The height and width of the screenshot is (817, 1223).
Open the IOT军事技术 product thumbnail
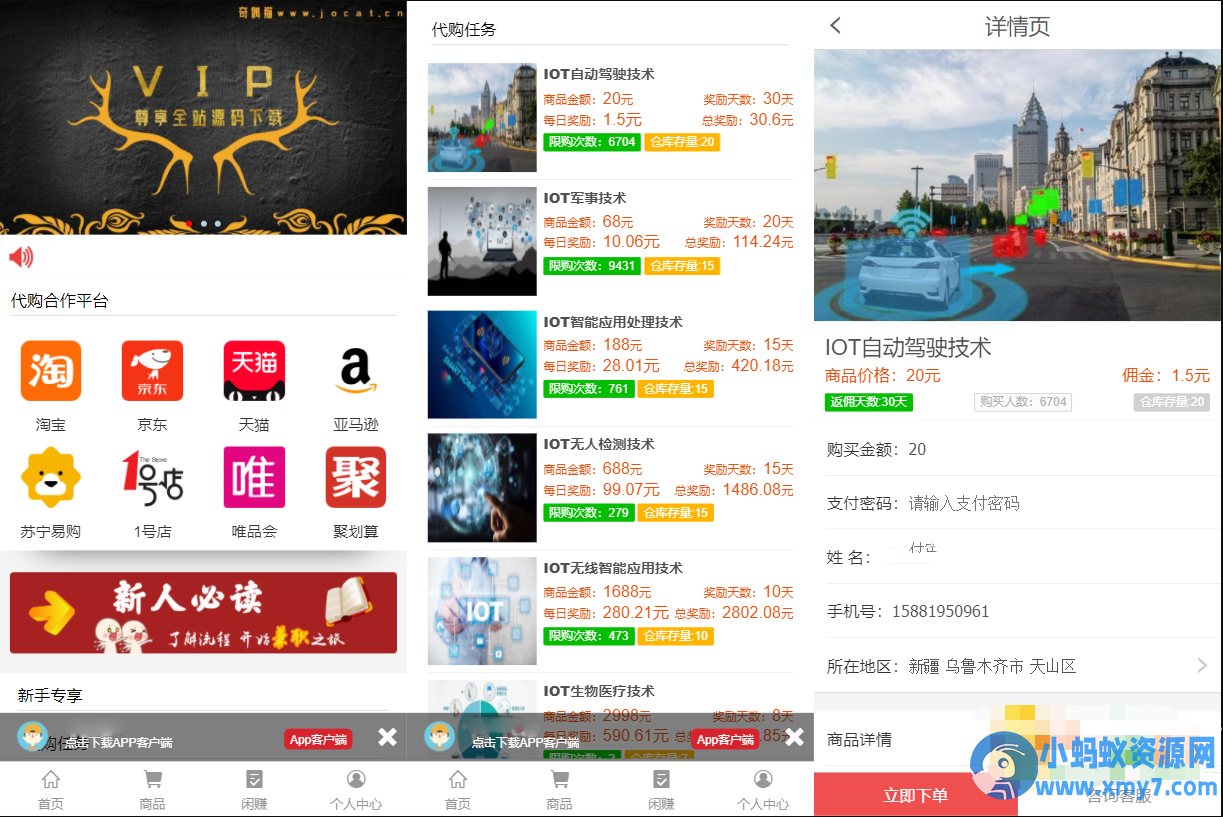[482, 241]
